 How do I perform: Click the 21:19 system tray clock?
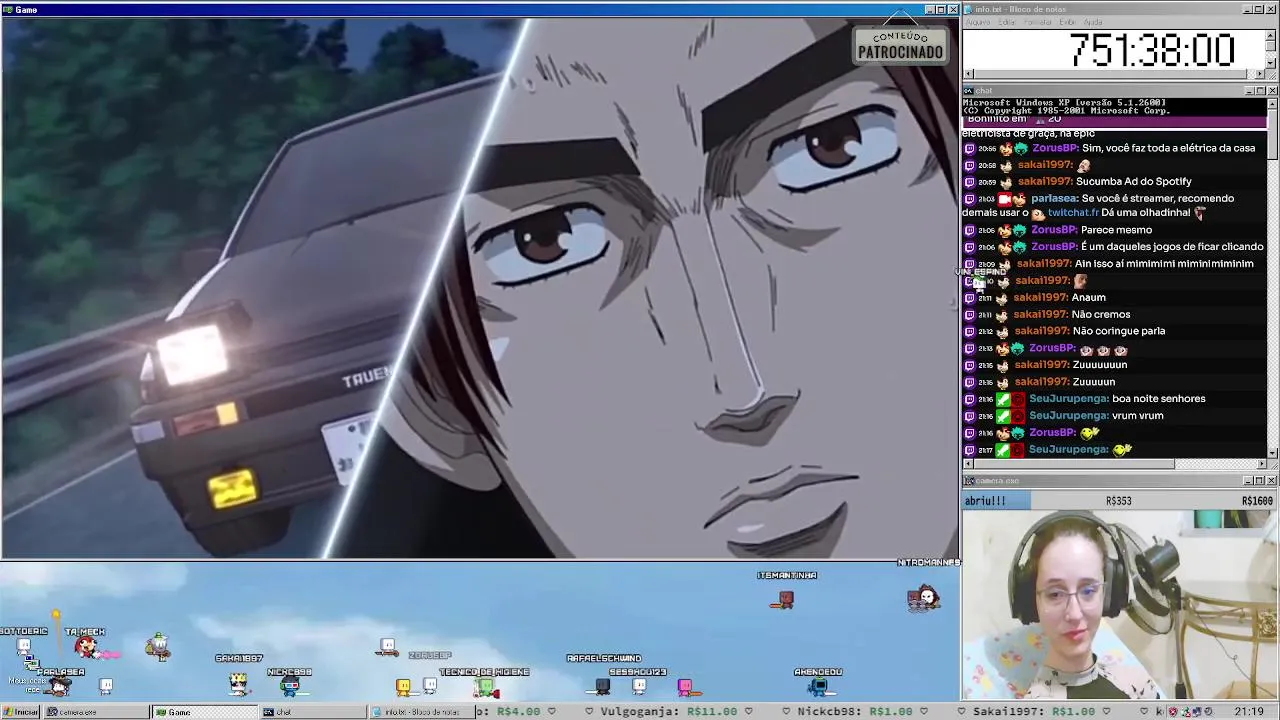(x=1248, y=712)
